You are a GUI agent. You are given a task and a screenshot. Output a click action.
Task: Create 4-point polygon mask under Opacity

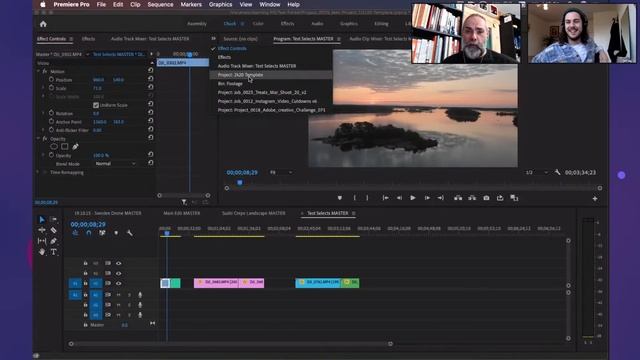tap(64, 147)
